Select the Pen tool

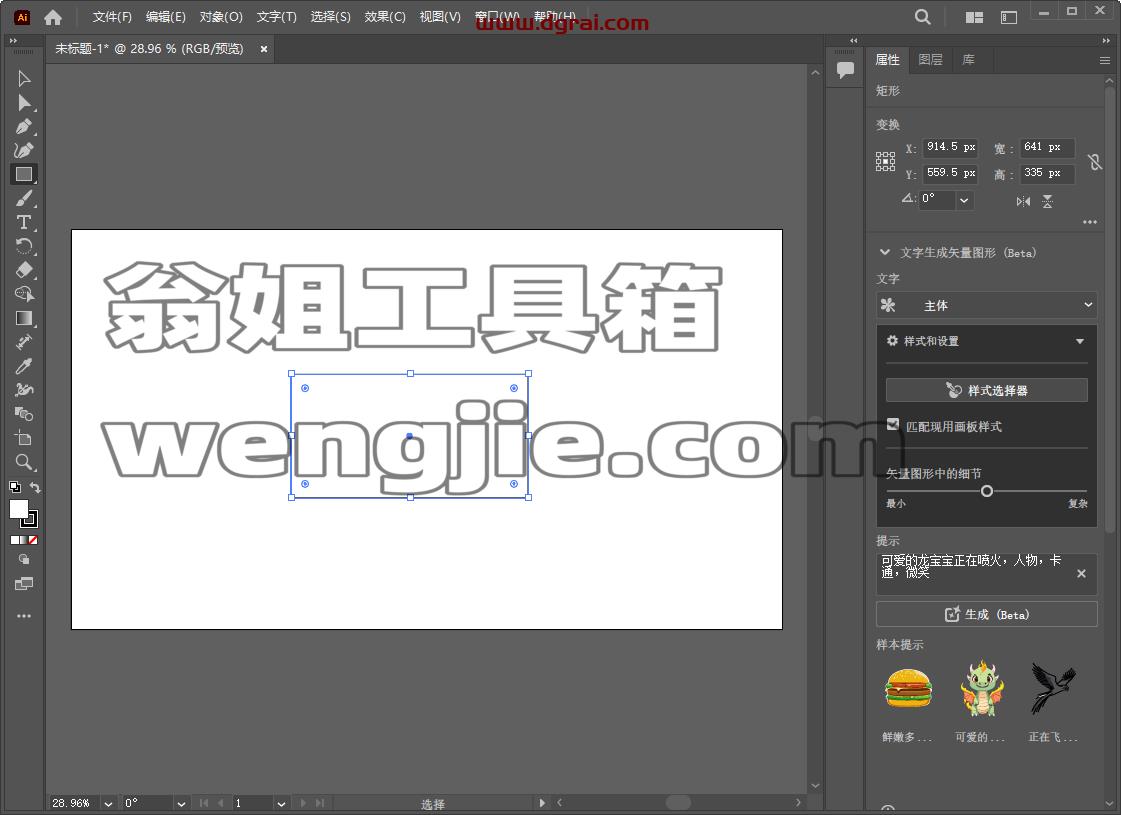(x=24, y=127)
